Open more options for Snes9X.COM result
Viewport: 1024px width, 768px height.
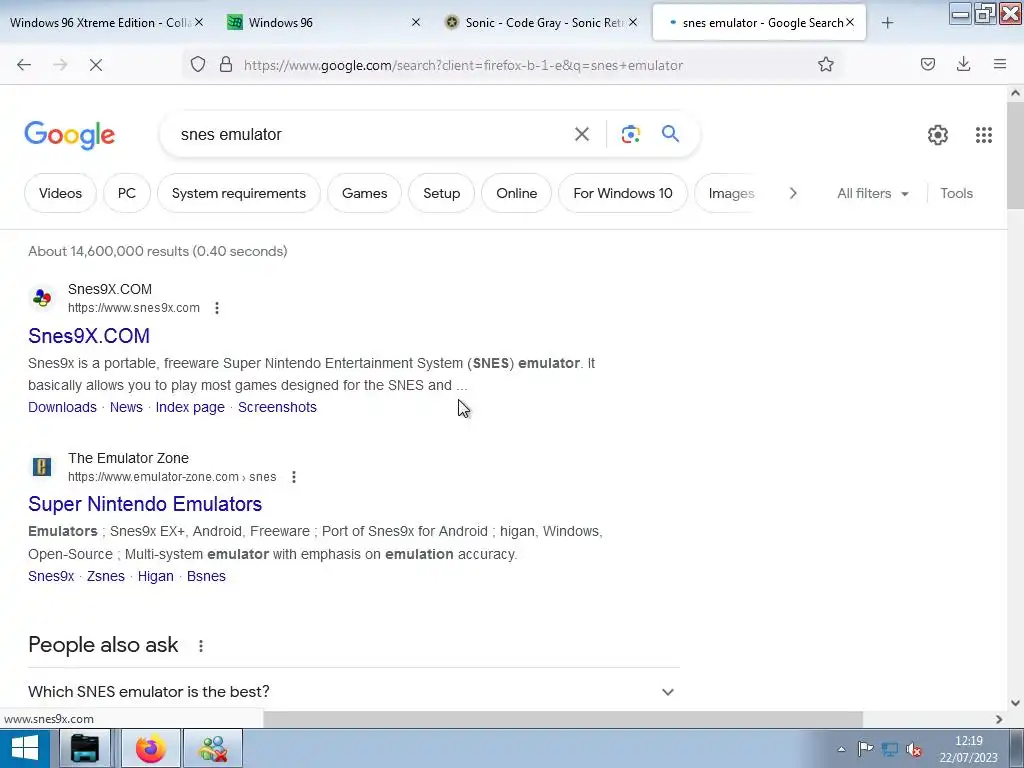pos(217,308)
